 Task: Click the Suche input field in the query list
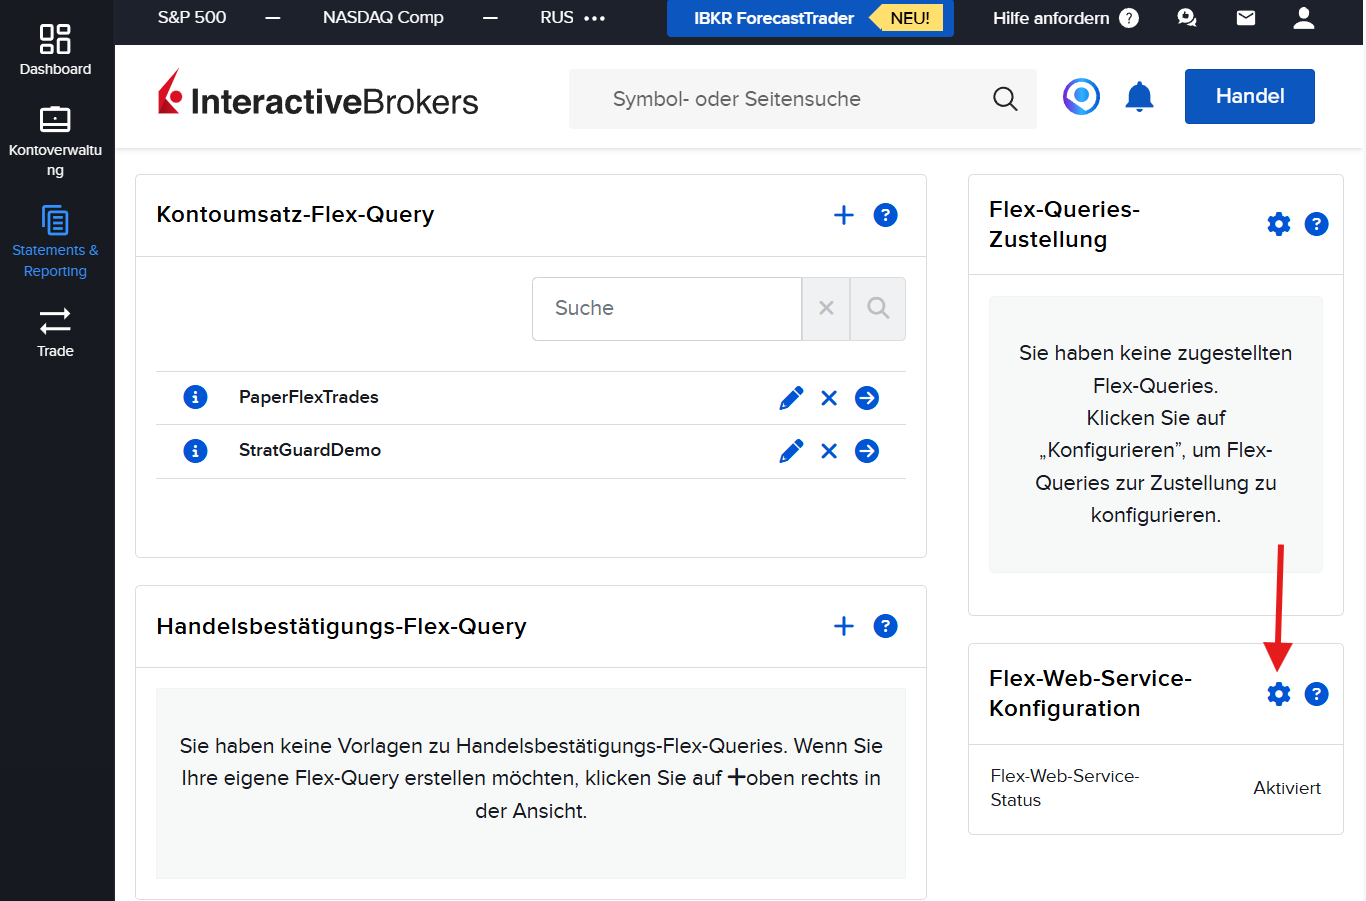(667, 308)
